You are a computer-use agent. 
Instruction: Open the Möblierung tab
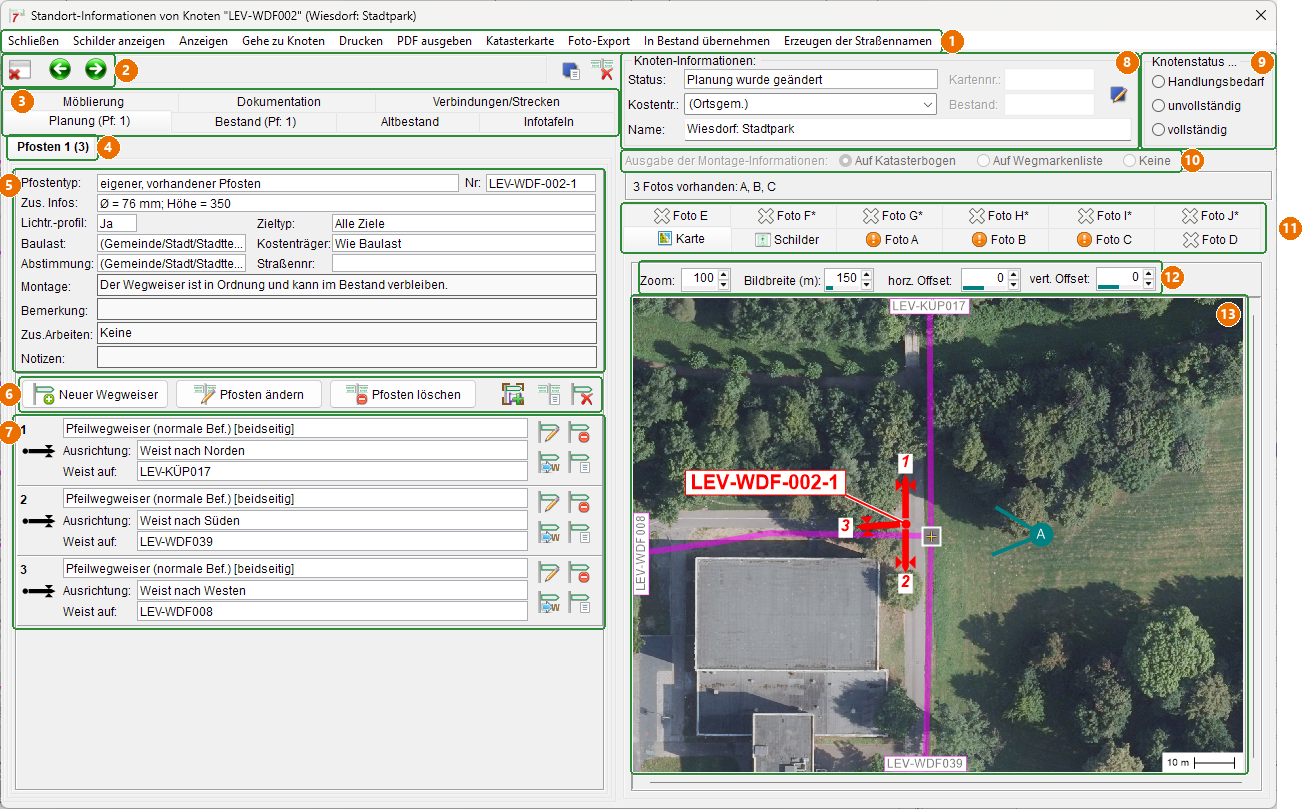(93, 101)
